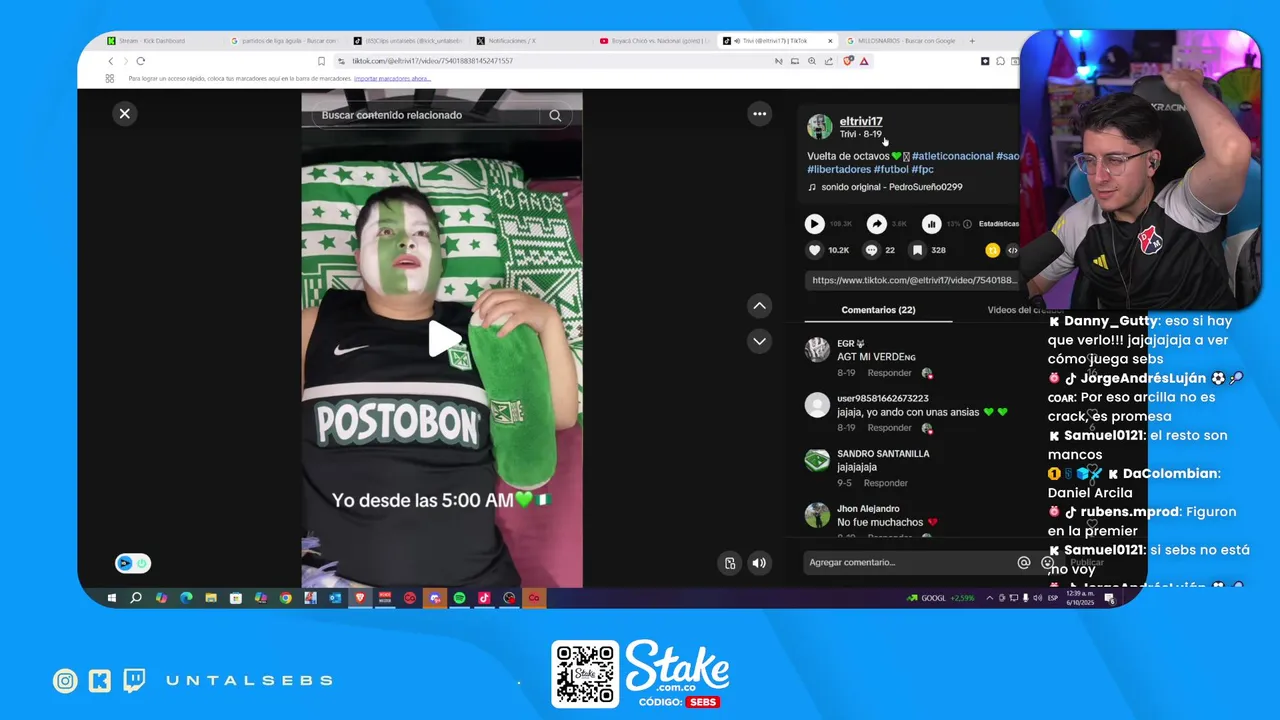The image size is (1280, 720).
Task: Click the share arrow icon
Action: click(876, 224)
